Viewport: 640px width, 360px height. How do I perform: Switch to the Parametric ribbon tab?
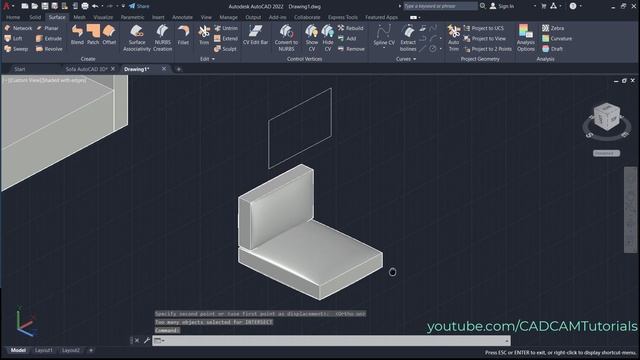coord(132,18)
